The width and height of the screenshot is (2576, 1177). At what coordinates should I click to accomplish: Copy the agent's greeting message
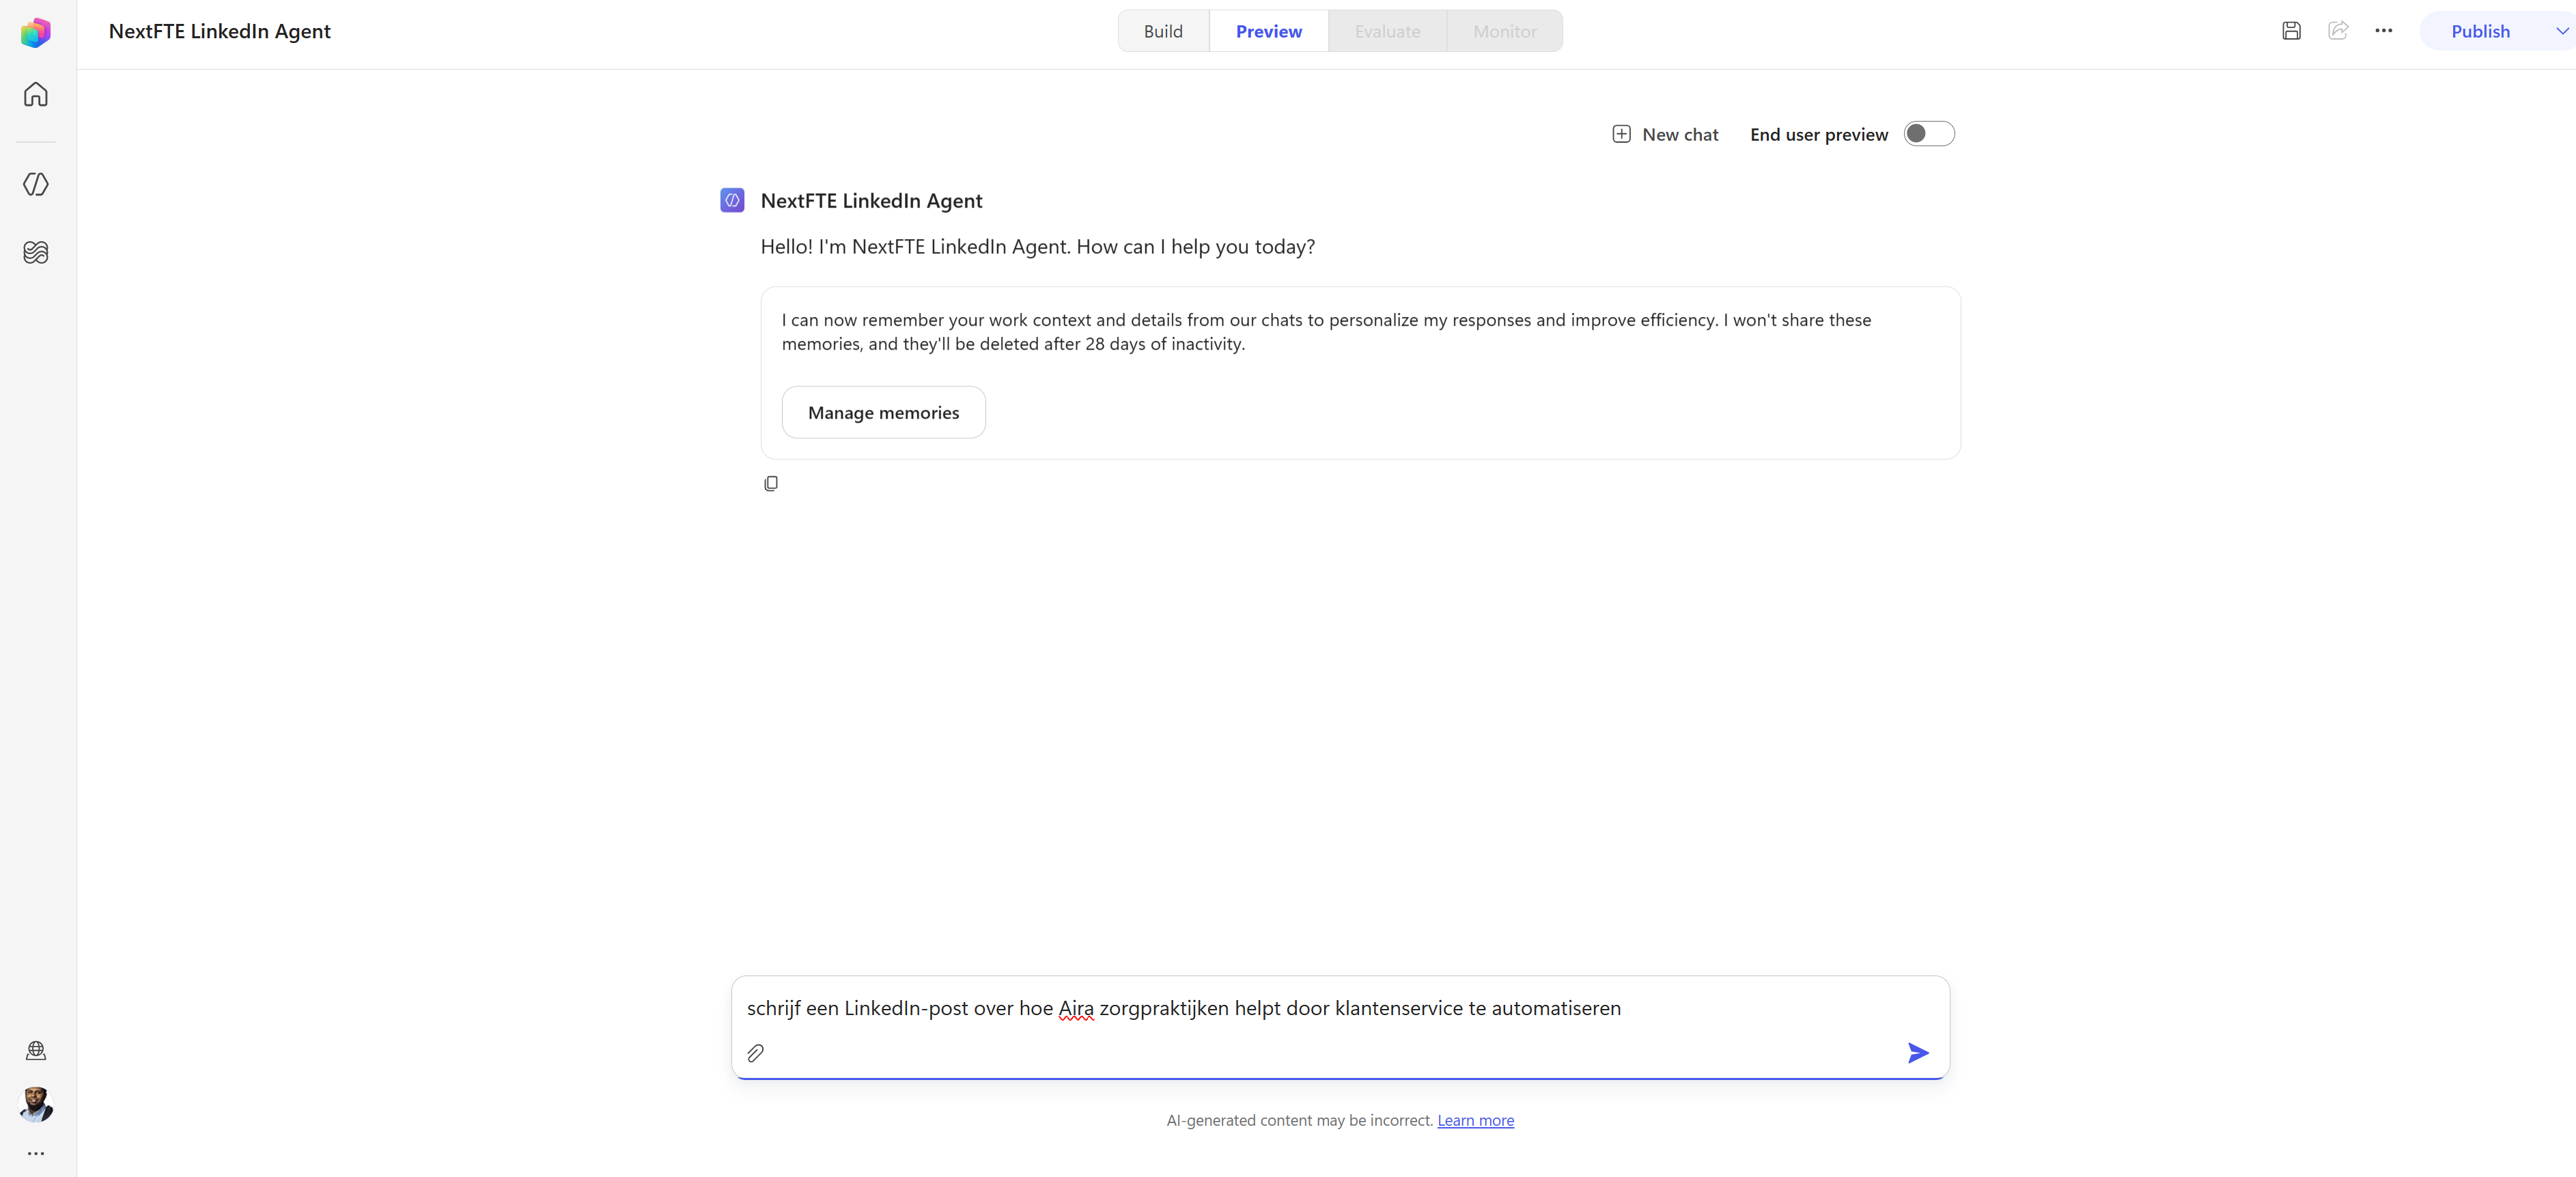click(x=771, y=484)
